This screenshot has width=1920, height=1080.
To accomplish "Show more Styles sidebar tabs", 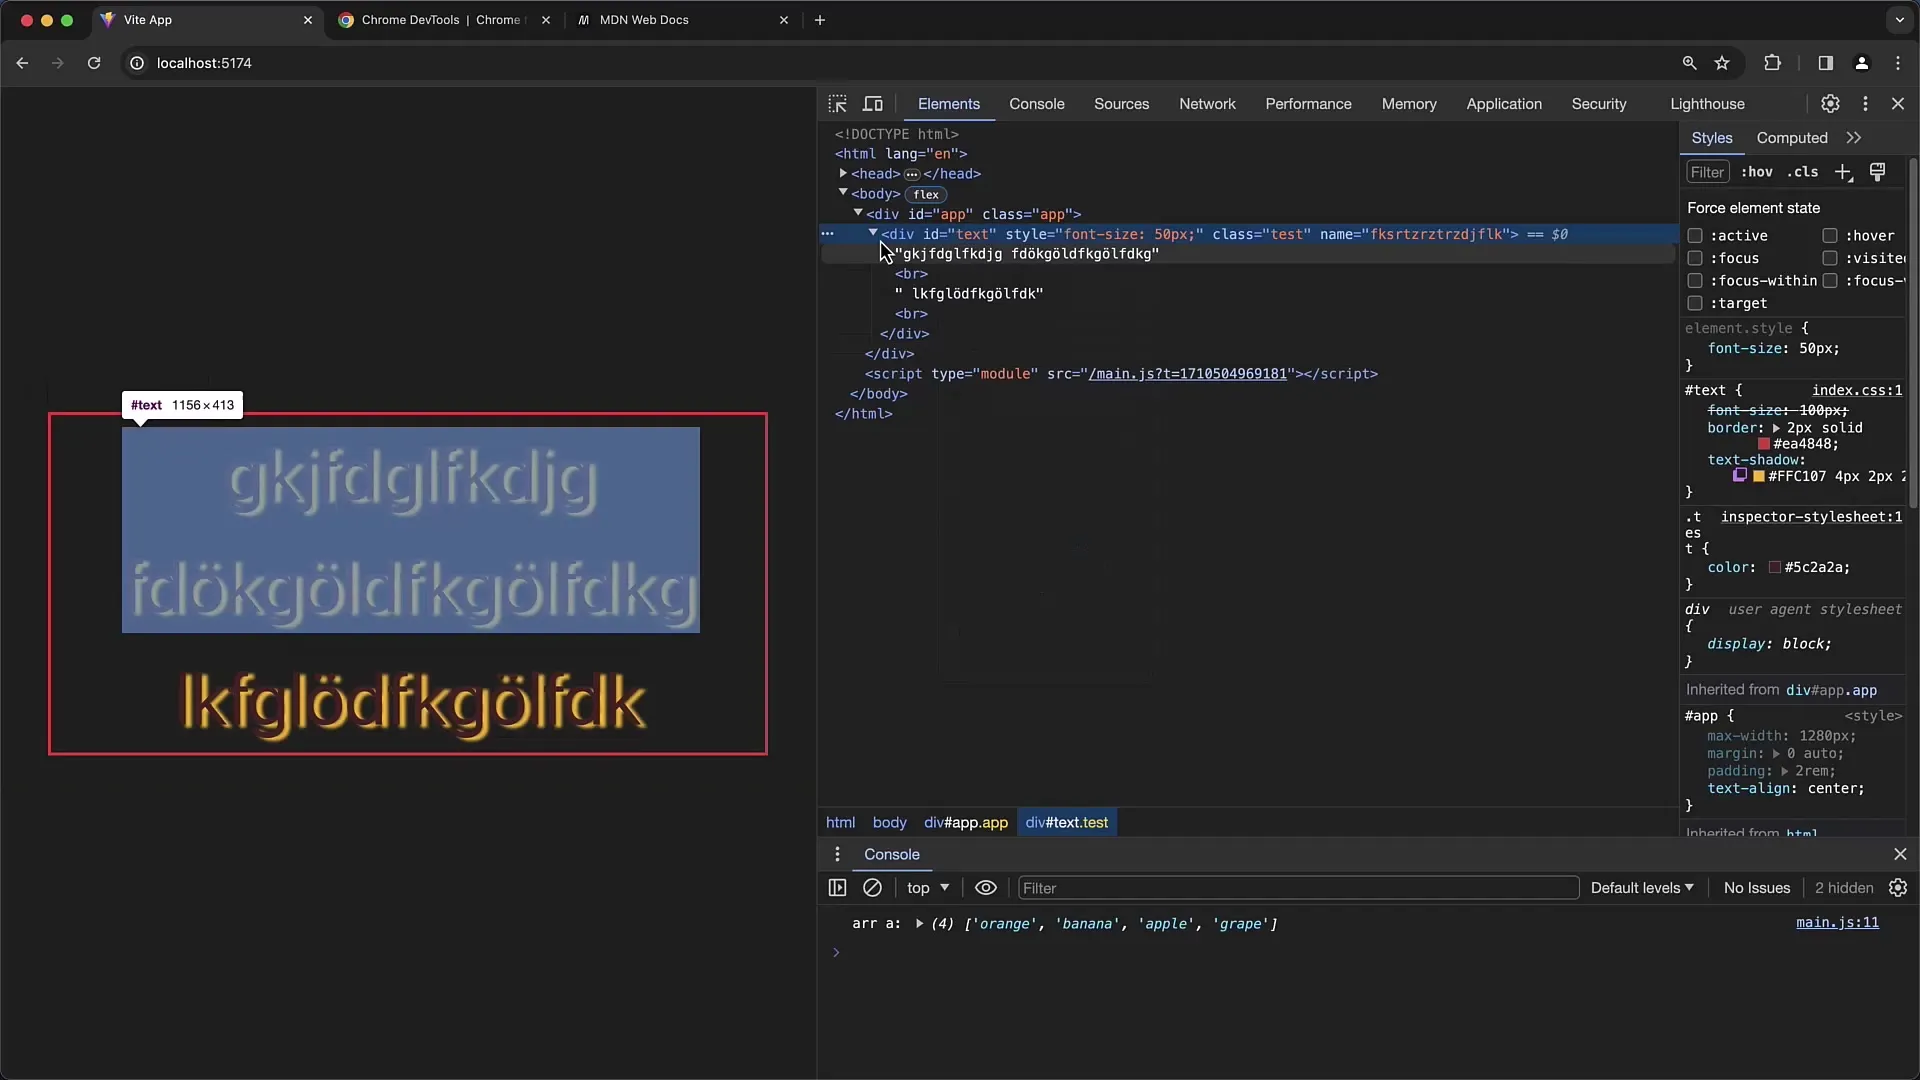I will tap(1854, 138).
